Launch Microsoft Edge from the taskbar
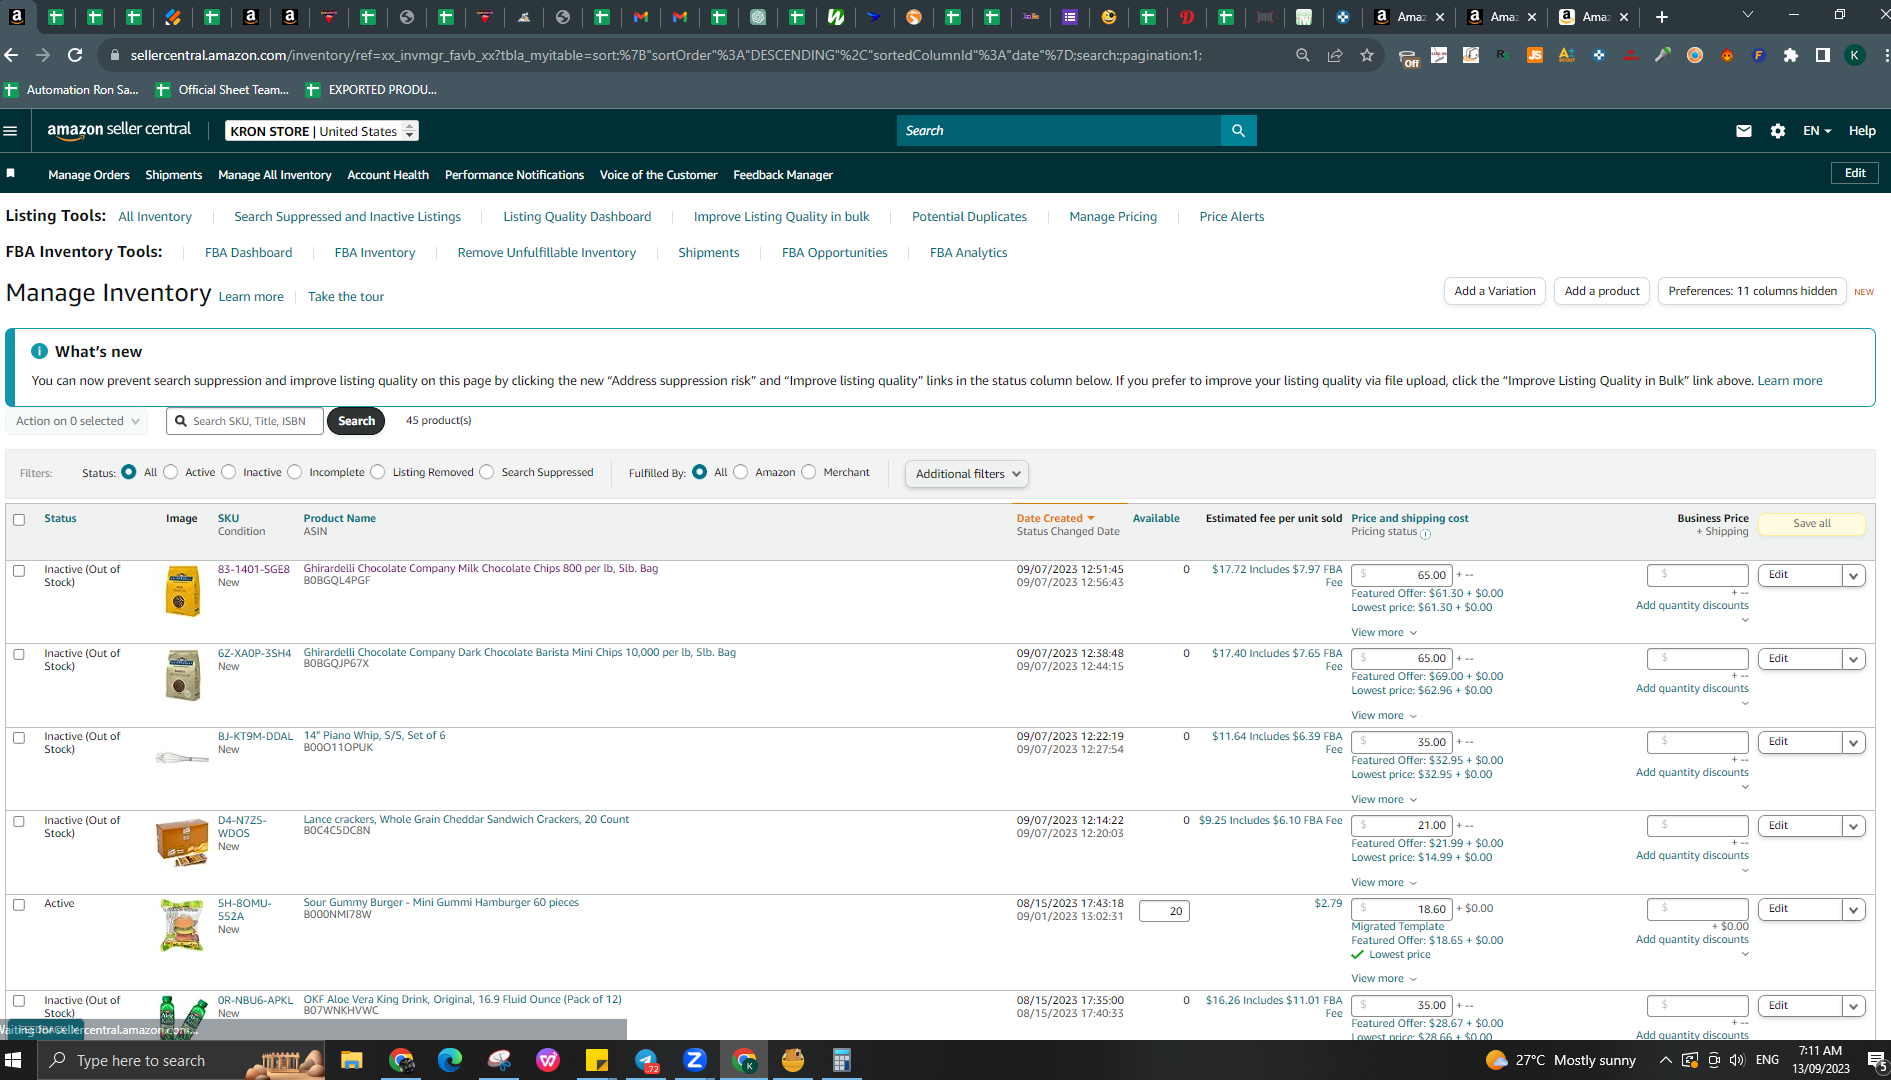 tap(450, 1060)
